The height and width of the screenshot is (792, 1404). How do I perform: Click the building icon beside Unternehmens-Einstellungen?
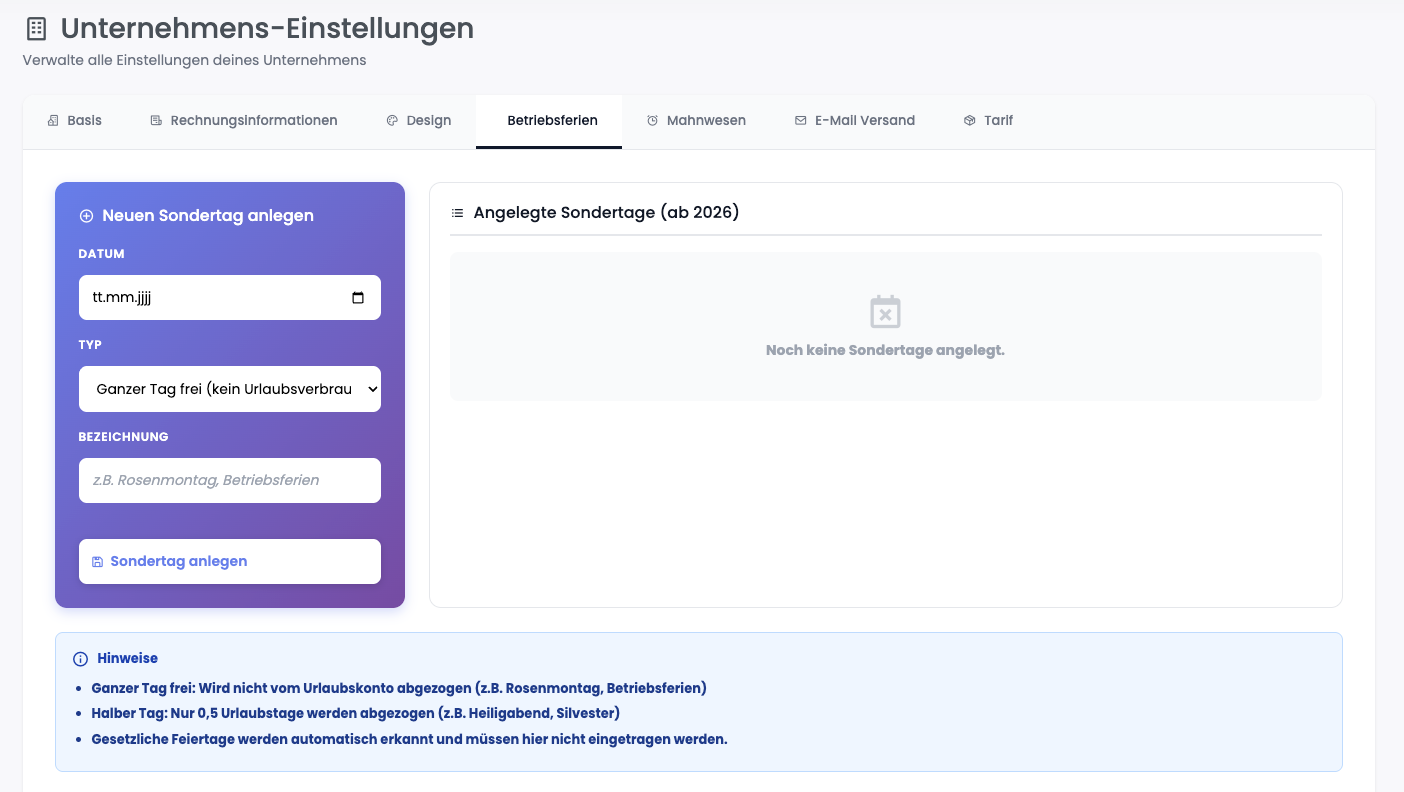[x=36, y=29]
